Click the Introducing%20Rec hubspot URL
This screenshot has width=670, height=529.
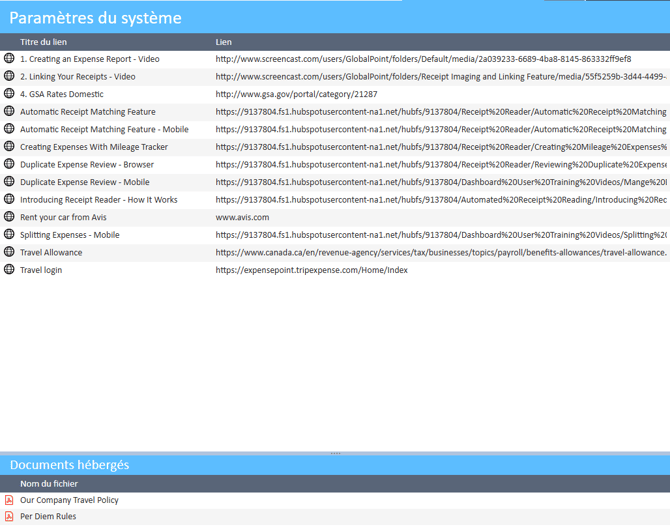441,200
